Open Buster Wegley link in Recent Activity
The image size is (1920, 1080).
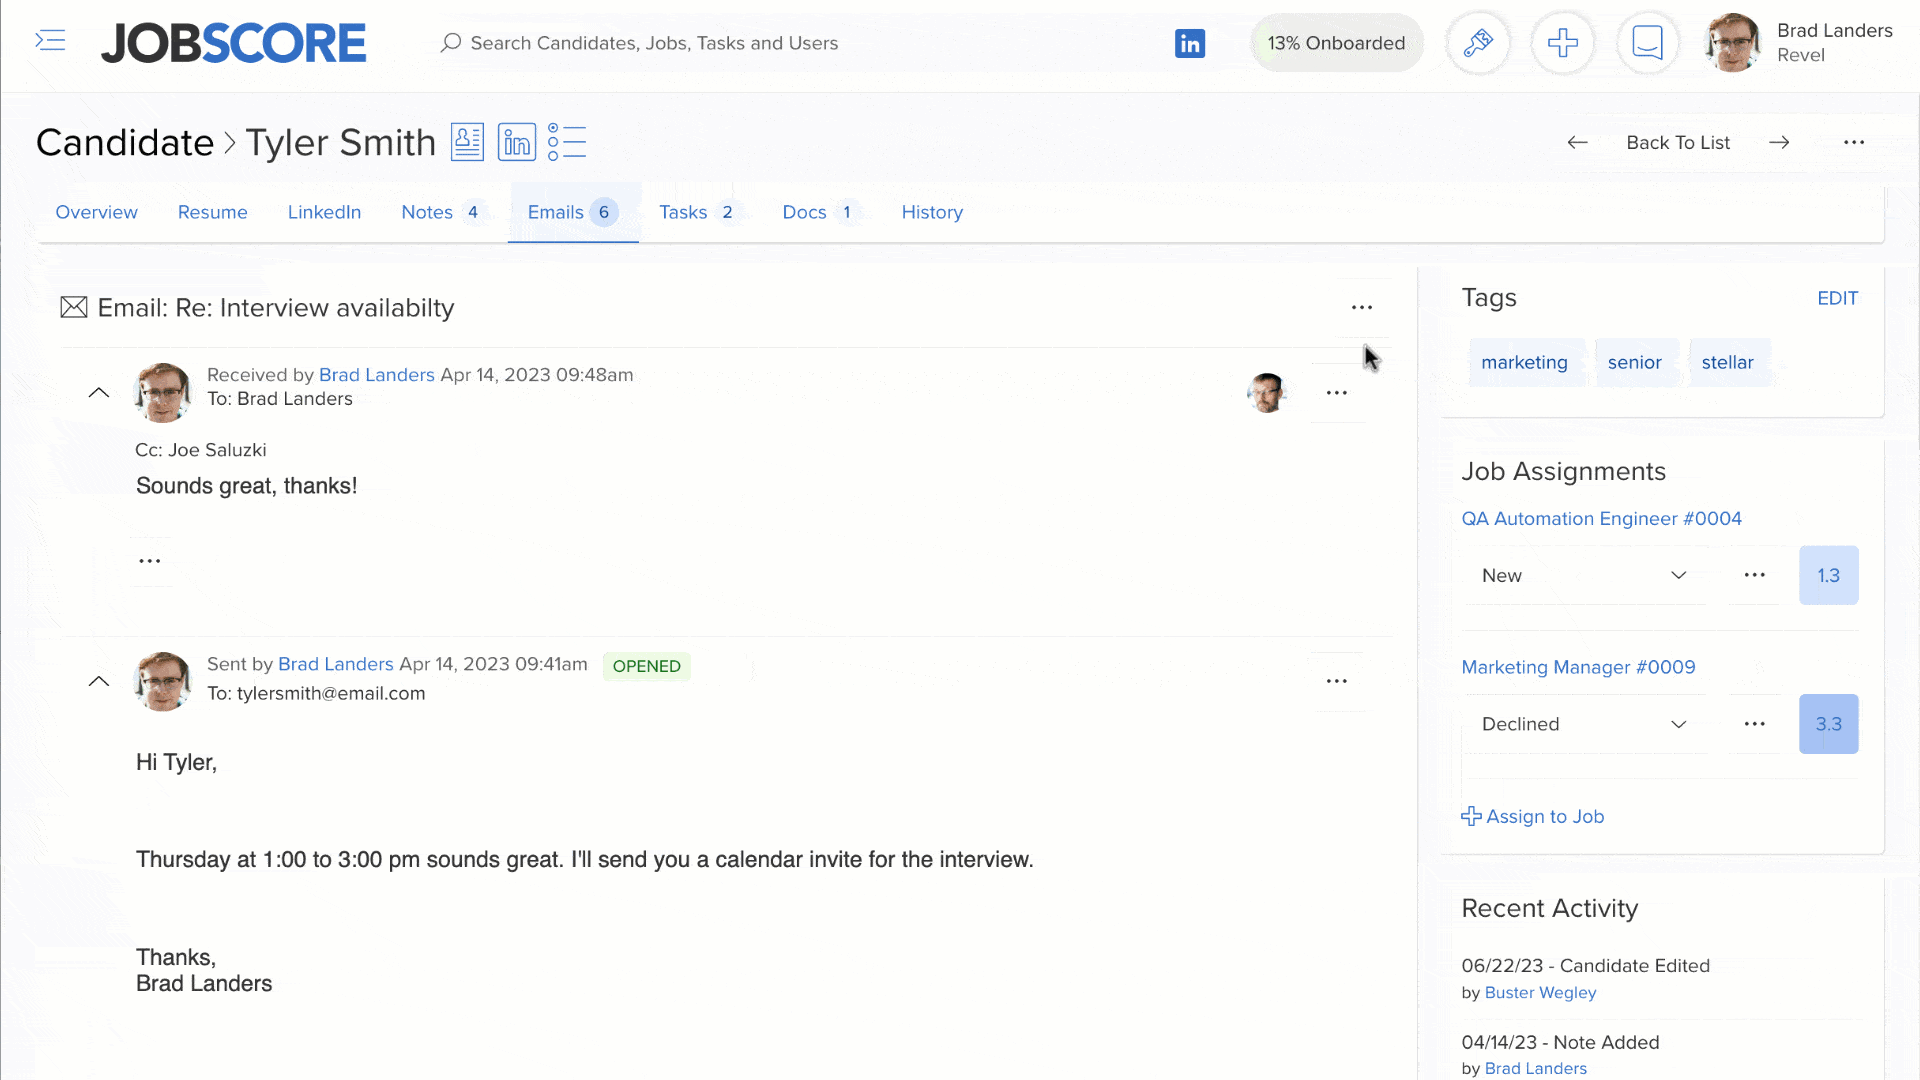pos(1541,992)
